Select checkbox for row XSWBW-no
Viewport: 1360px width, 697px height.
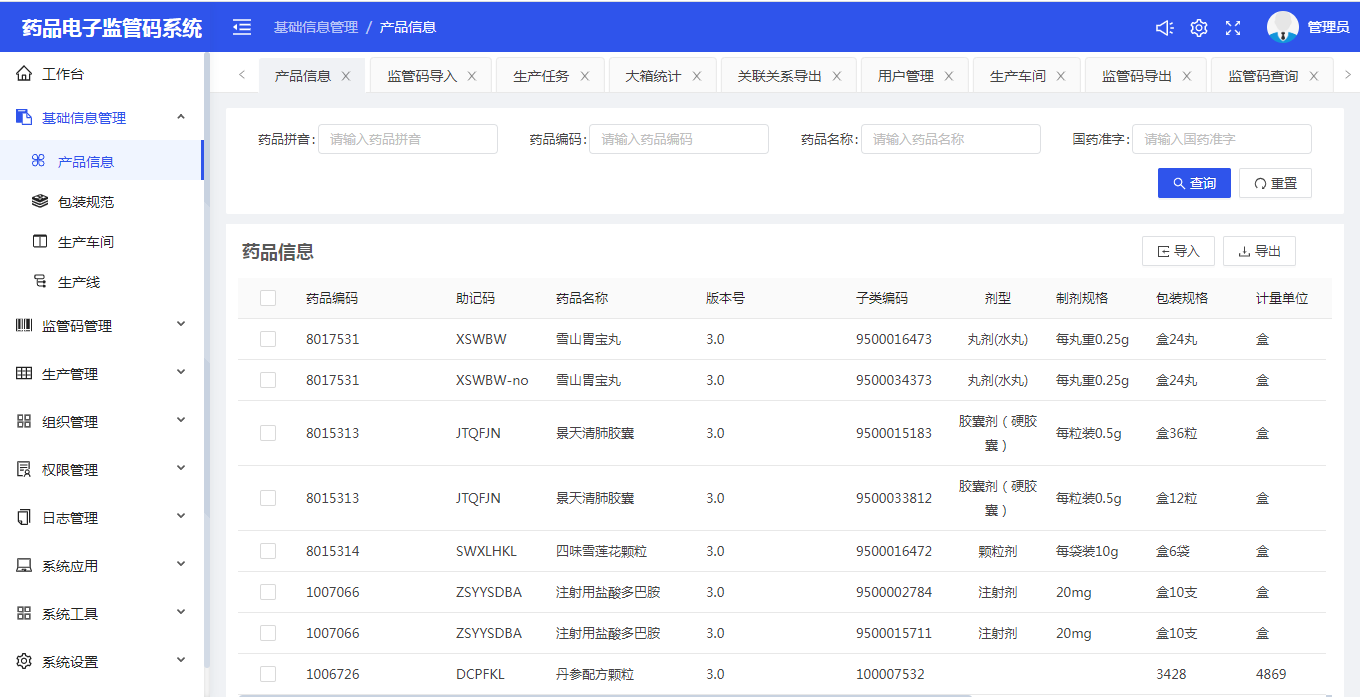268,380
